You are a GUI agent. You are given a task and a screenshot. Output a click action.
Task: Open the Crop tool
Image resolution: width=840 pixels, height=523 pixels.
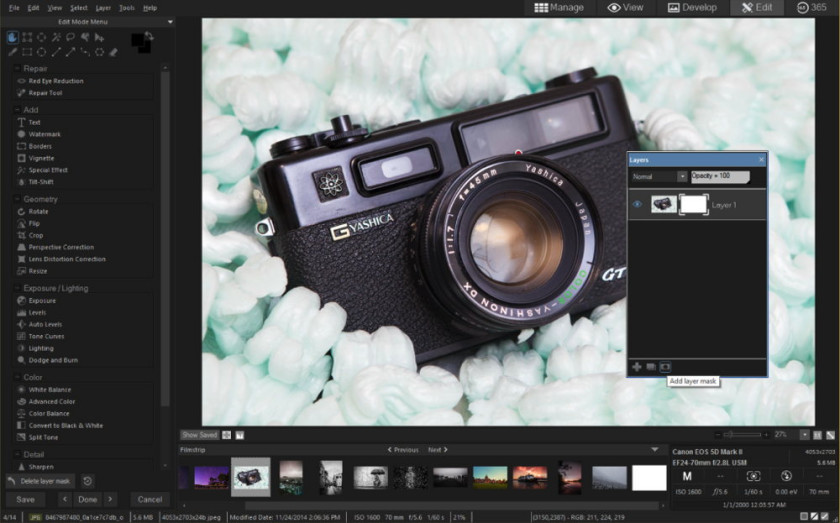(x=36, y=235)
